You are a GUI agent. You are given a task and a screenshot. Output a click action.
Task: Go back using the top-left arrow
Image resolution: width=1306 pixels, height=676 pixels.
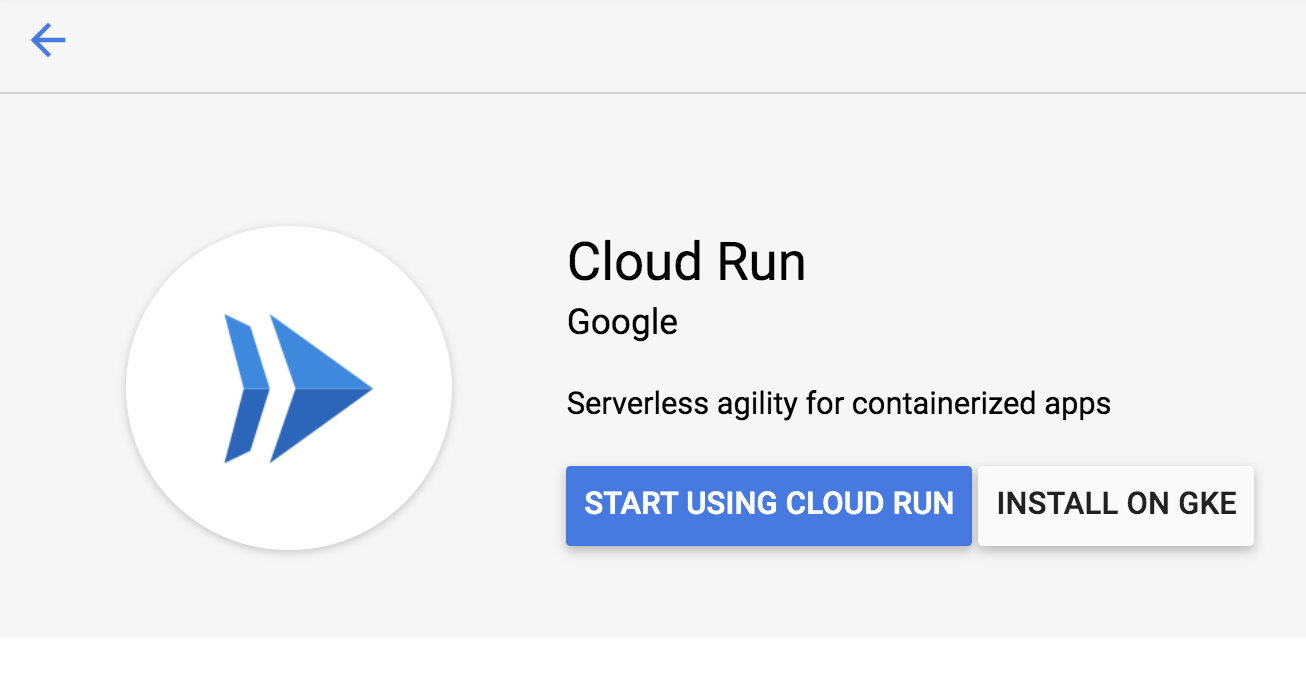48,41
